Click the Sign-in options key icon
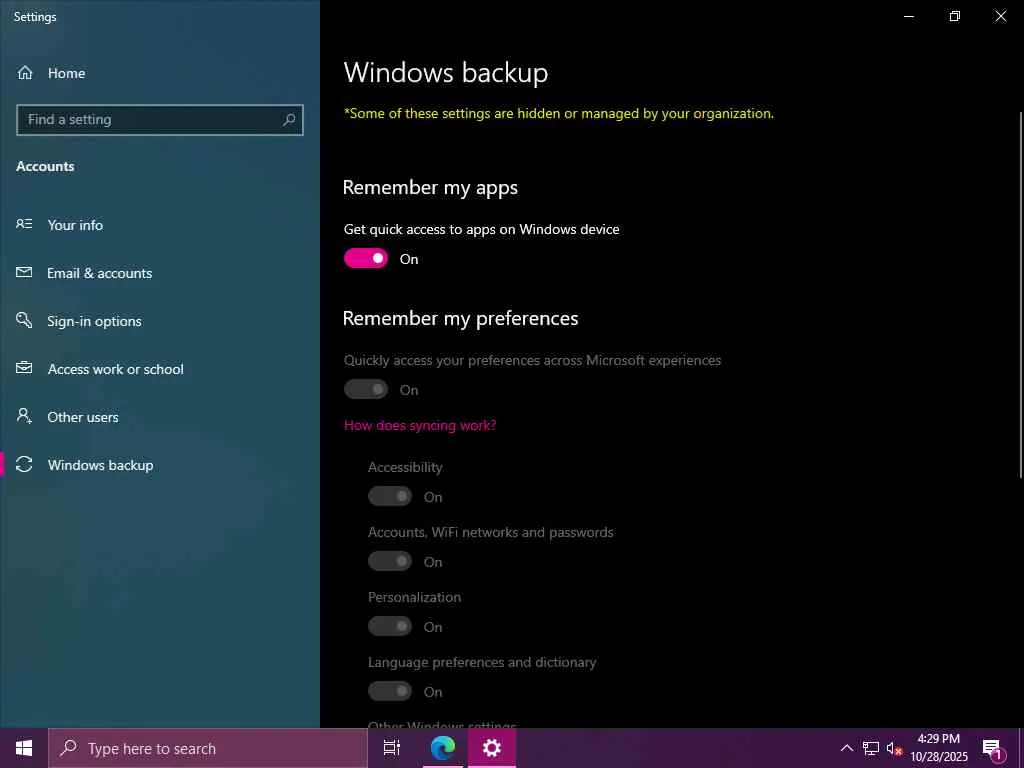The width and height of the screenshot is (1024, 768). [x=24, y=320]
